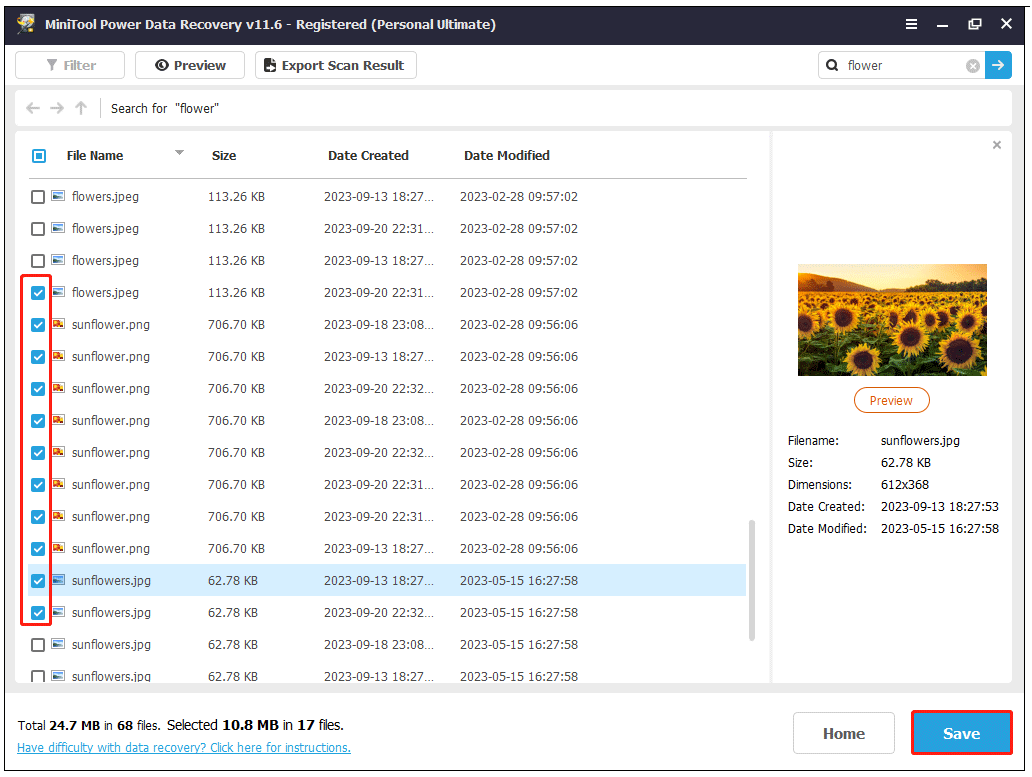Go up one level arrow

point(81,108)
